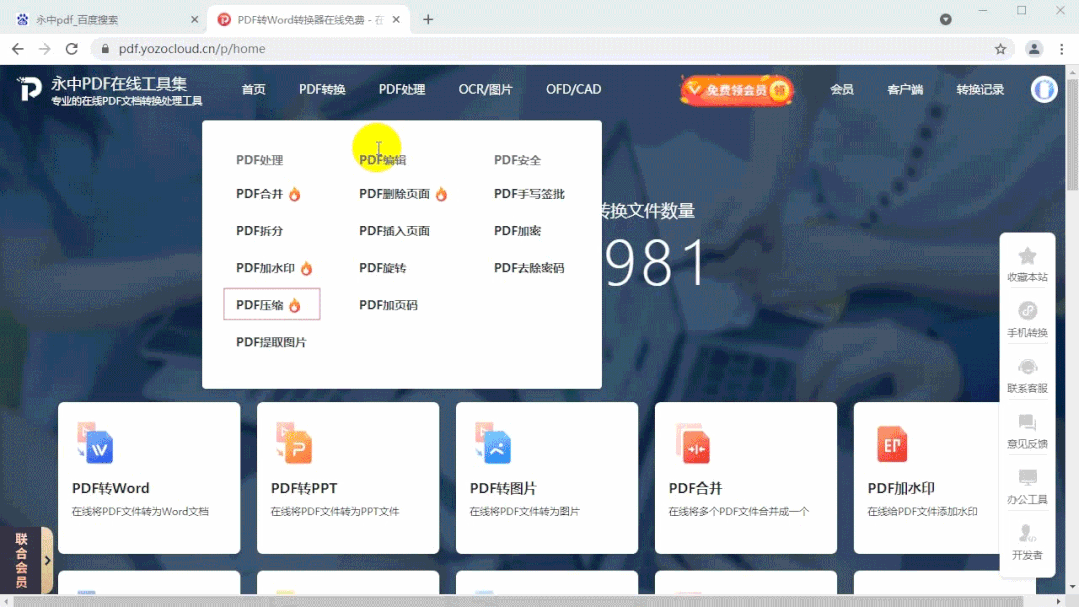
Task: Open the OCR/图片 dropdown menu
Action: click(486, 89)
